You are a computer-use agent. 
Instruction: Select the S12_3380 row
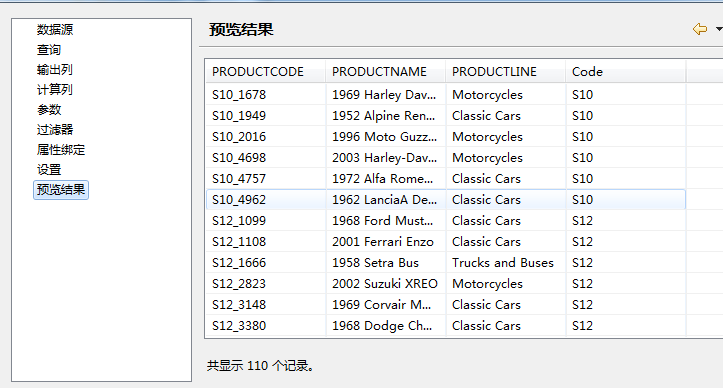pos(446,325)
